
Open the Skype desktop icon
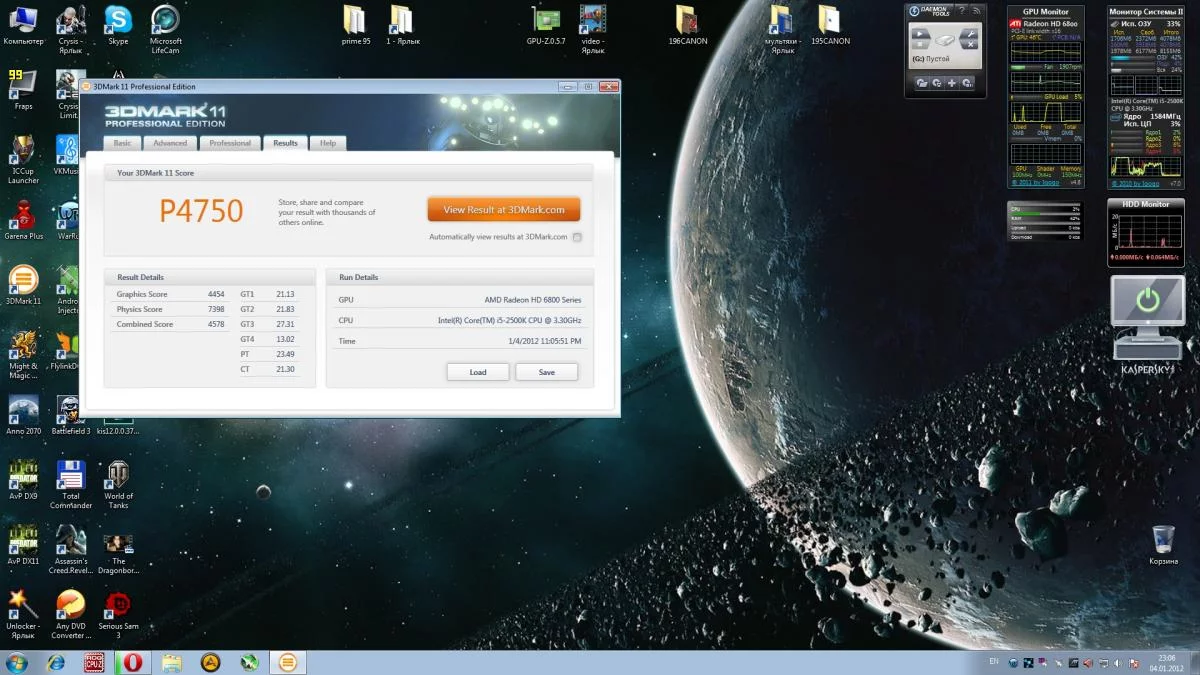point(118,20)
